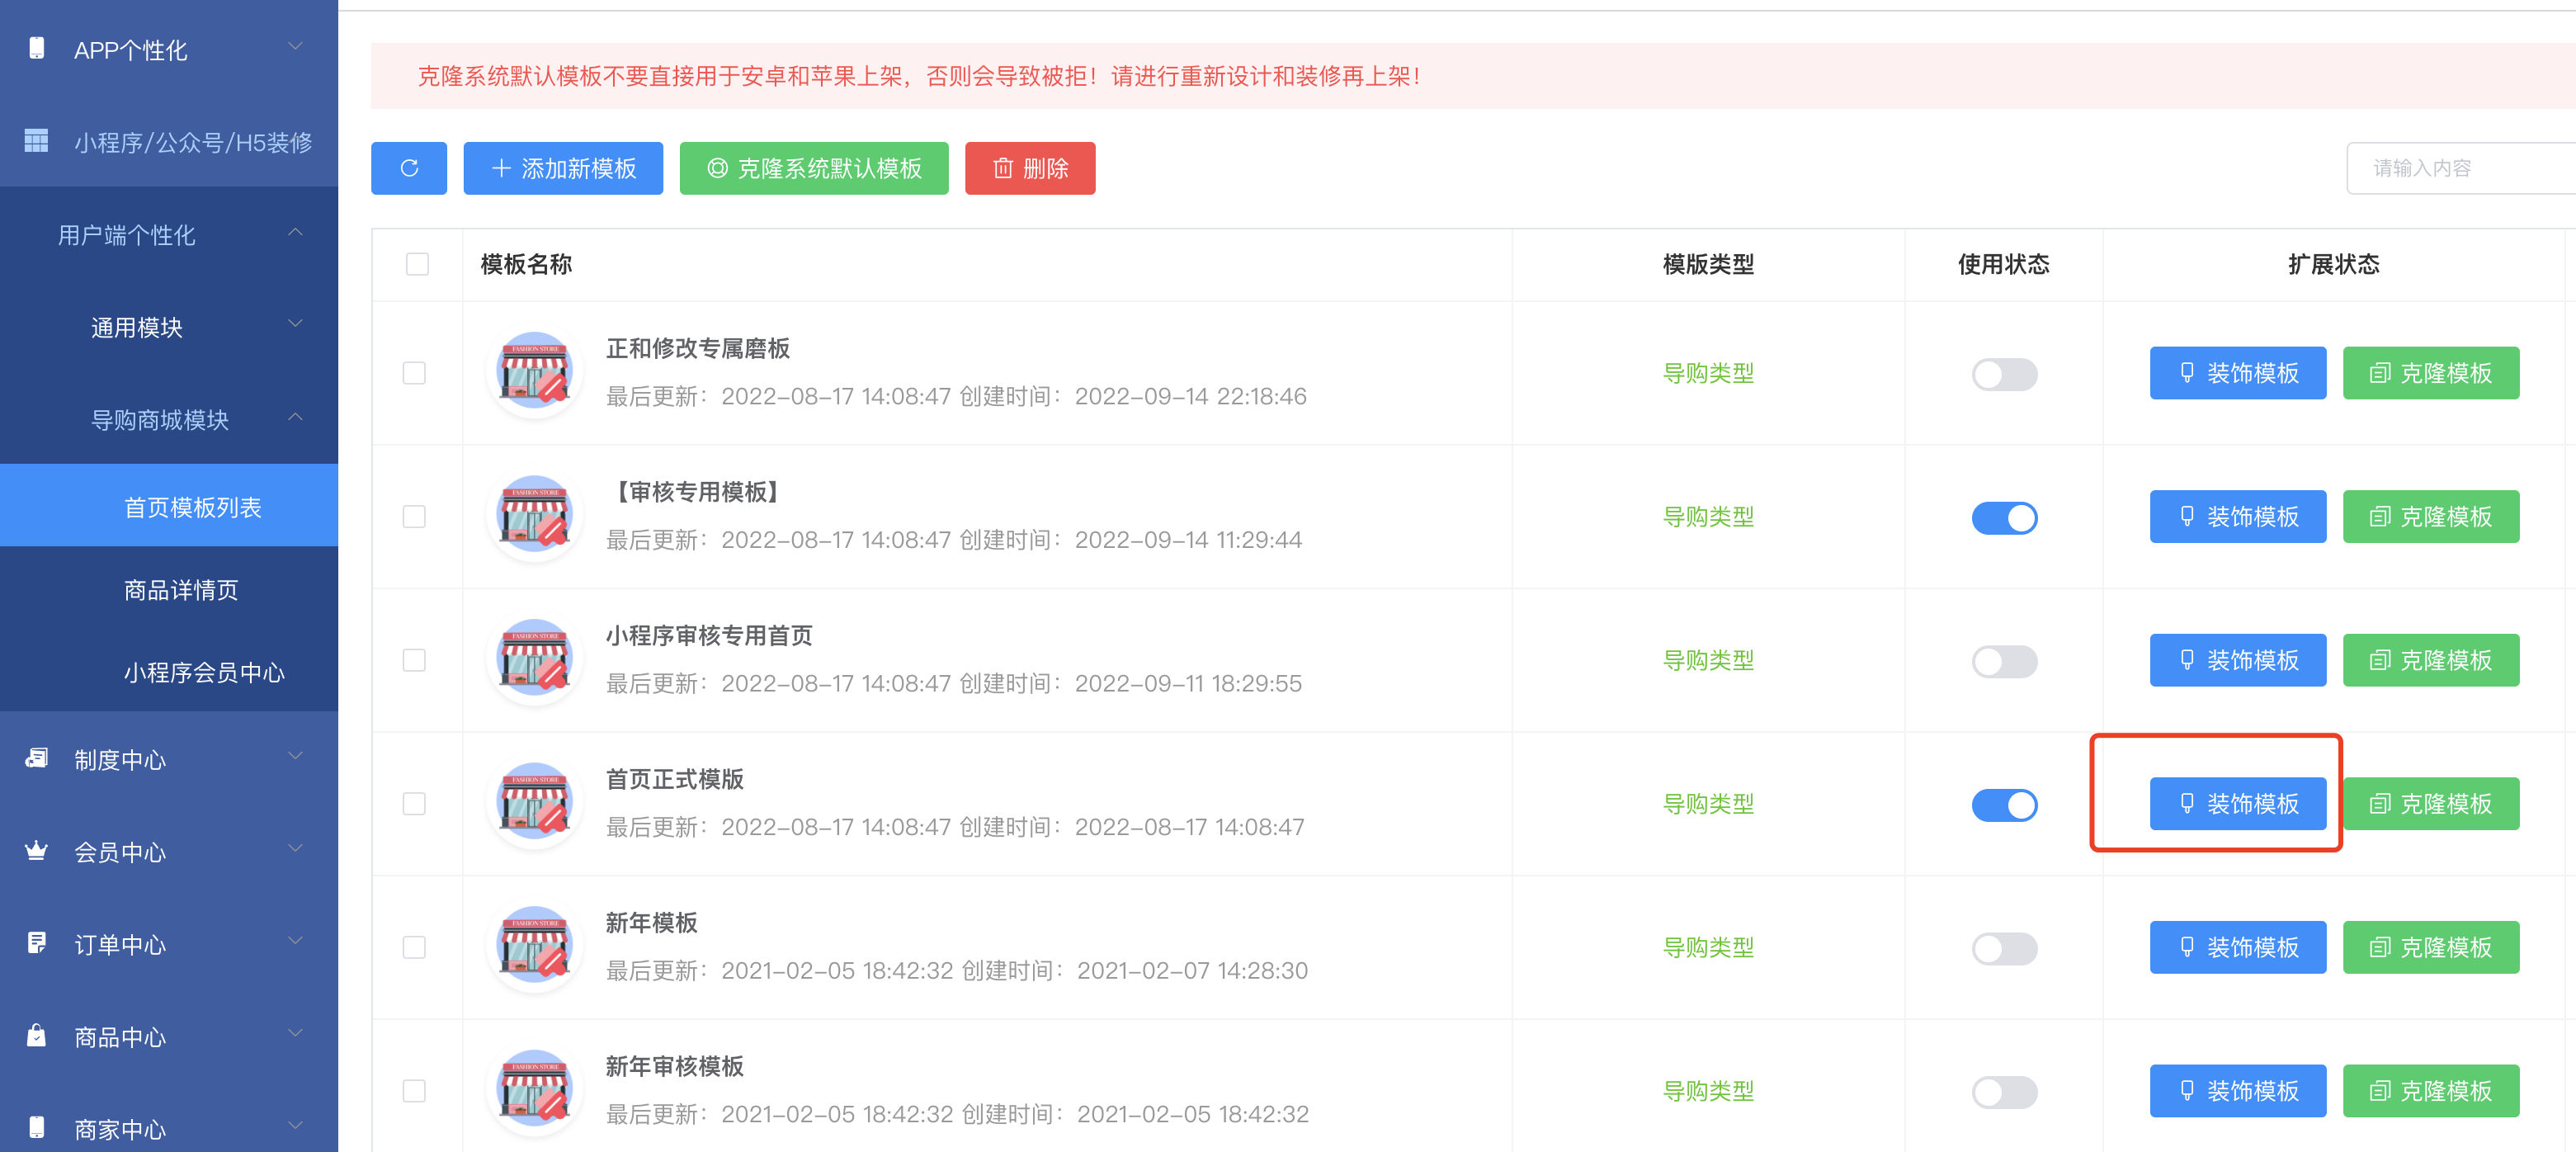Click the 模板名称 column header
Viewport: 2576px width, 1152px height.
(526, 264)
